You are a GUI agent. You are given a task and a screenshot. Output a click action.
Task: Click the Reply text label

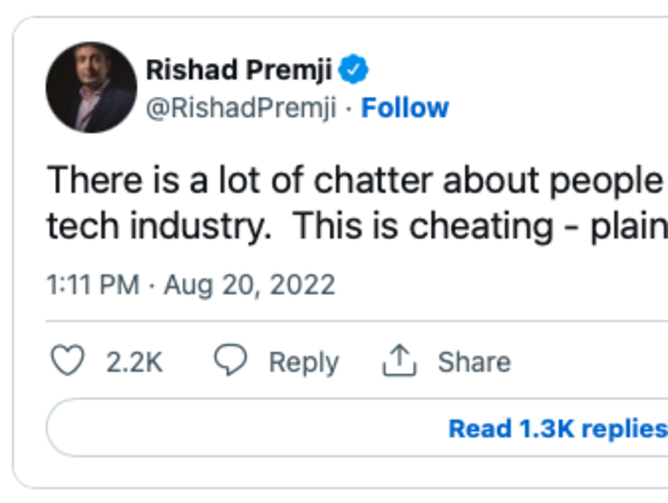click(304, 362)
